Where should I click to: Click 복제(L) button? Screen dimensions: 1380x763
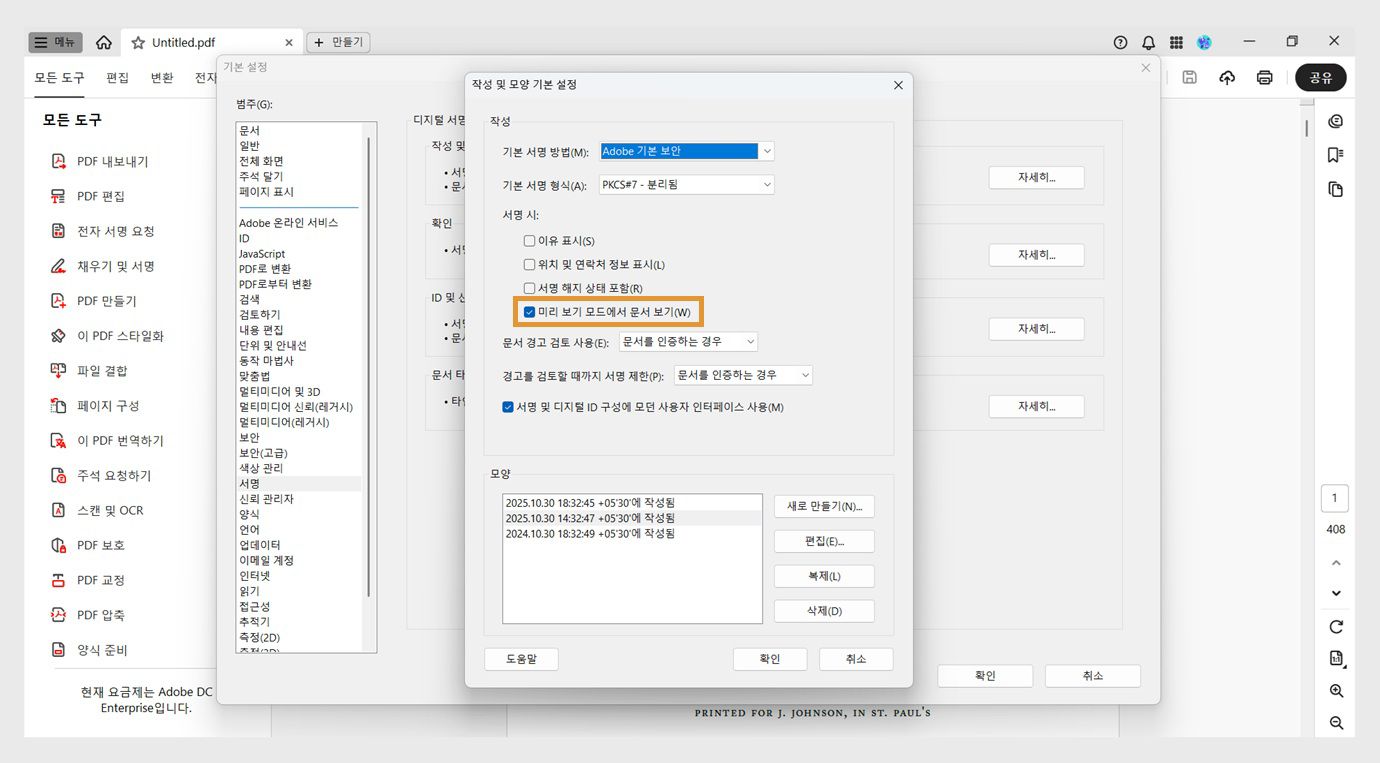coord(824,576)
